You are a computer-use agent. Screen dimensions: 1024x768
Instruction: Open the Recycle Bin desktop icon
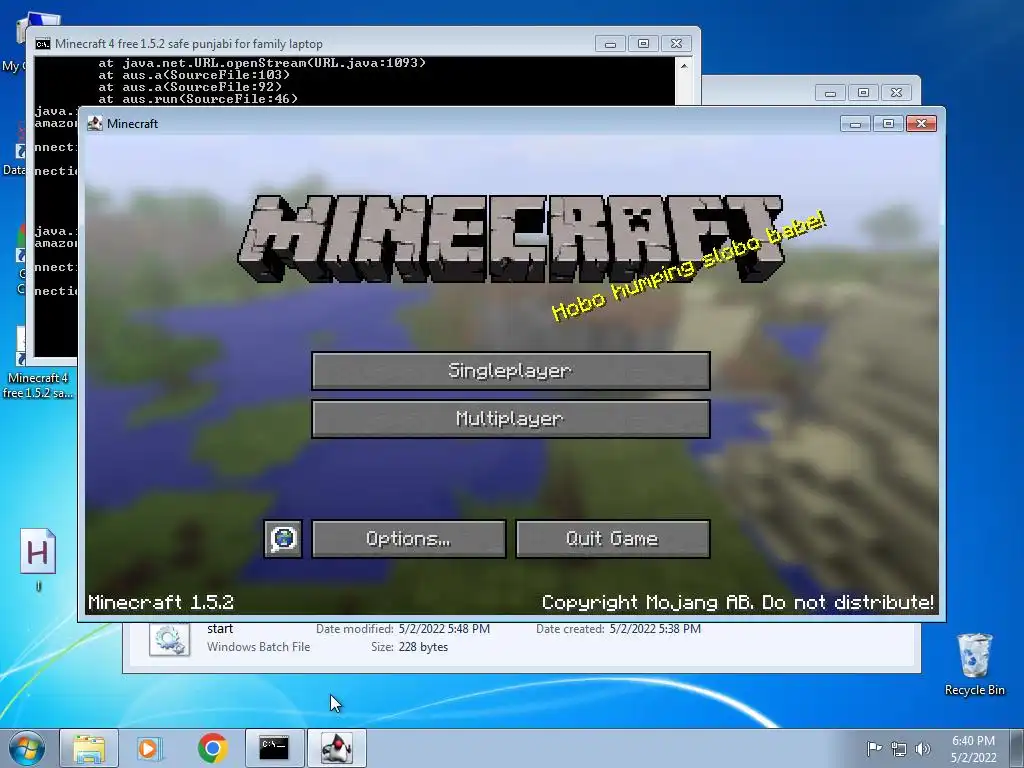[x=974, y=664]
